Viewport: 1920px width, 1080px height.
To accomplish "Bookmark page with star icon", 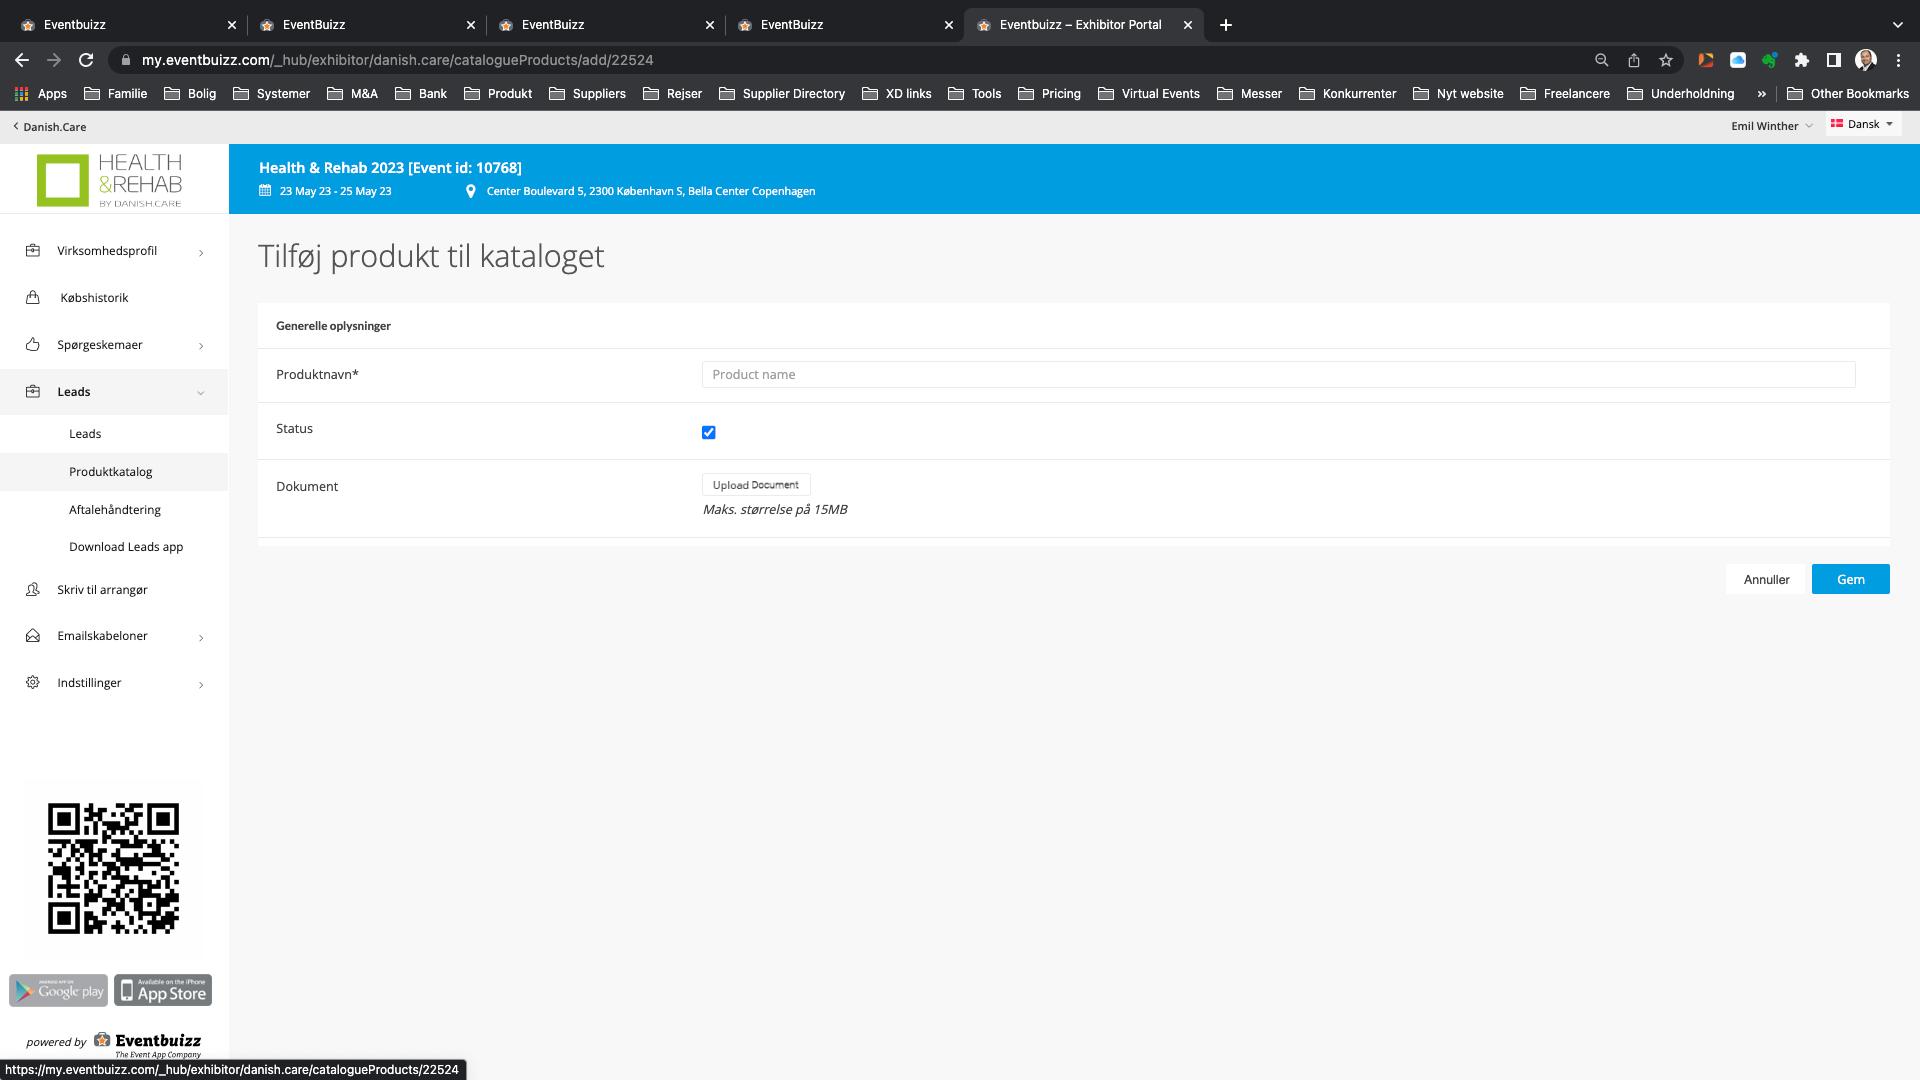I will coord(1665,60).
